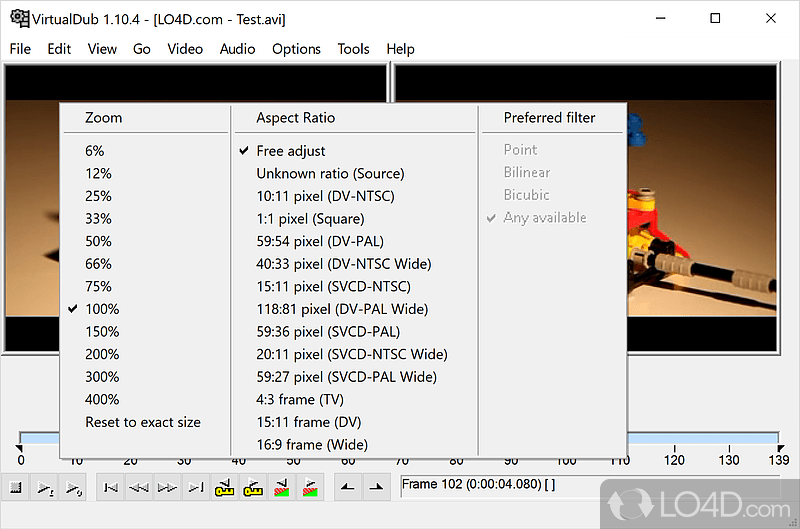The width and height of the screenshot is (800, 529).
Task: Choose 4:3 frame (TV)
Action: (x=355, y=399)
